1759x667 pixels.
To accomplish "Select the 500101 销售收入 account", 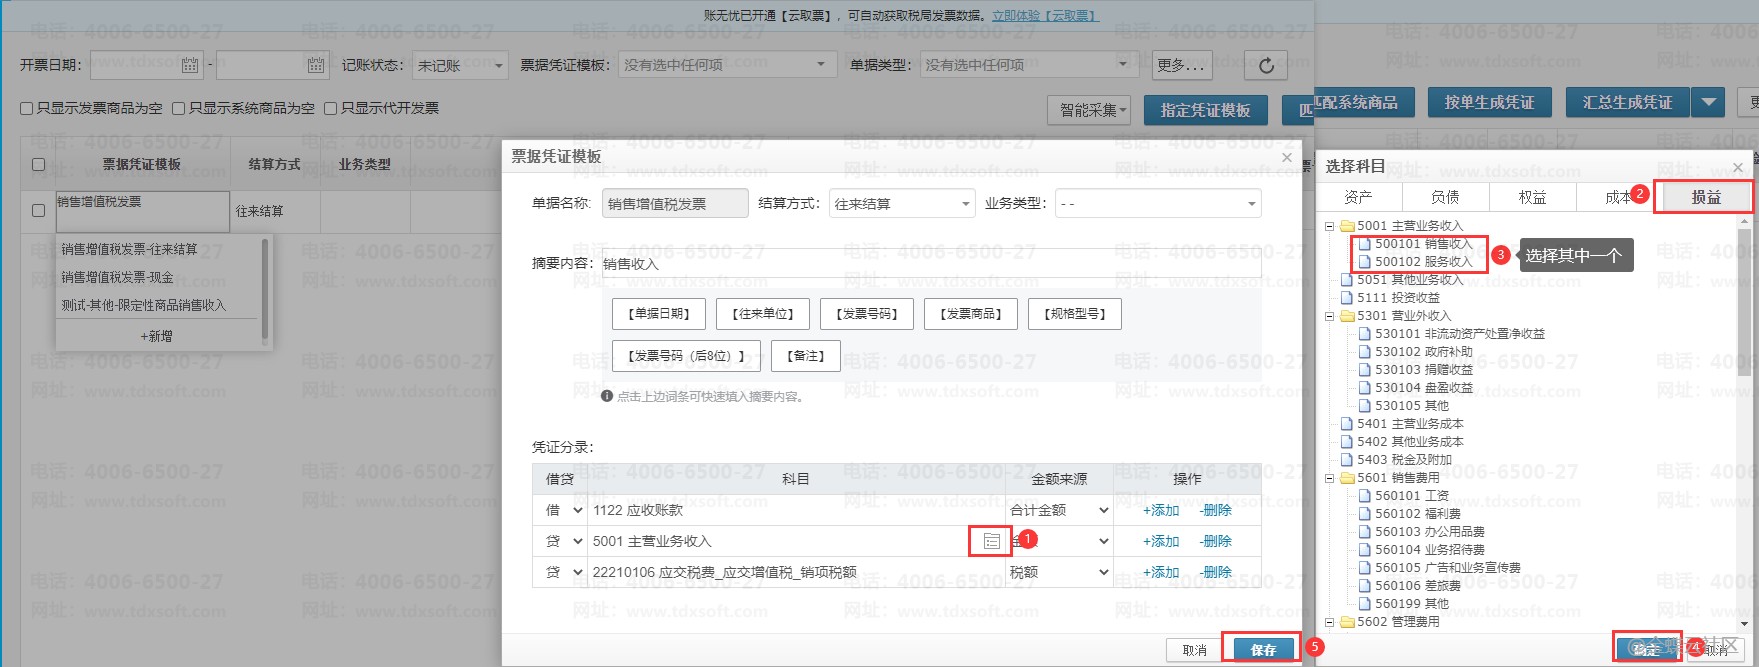I will (1423, 244).
